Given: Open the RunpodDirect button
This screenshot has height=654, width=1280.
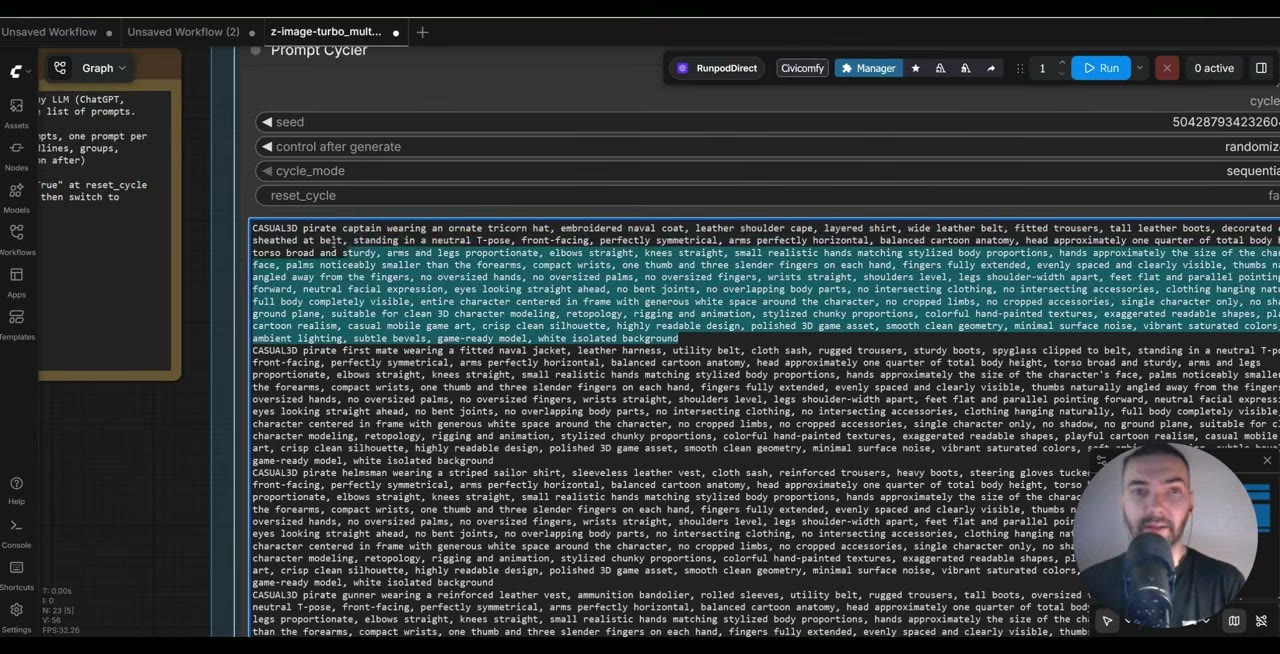Looking at the screenshot, I should [x=717, y=68].
